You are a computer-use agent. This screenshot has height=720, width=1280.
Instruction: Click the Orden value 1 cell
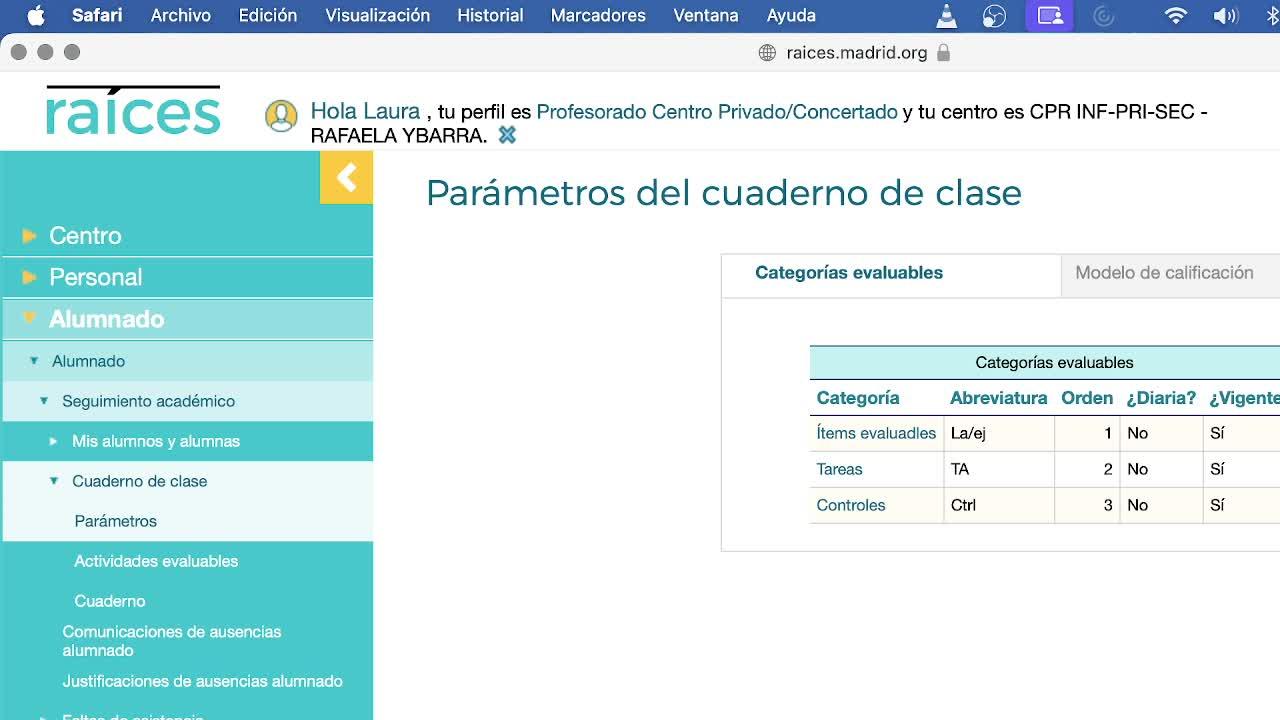point(1087,433)
